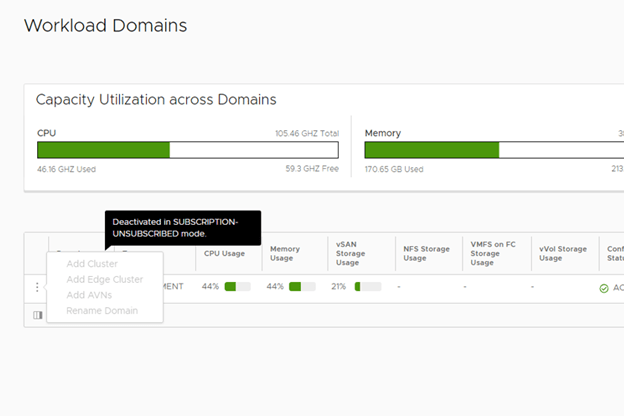Sort by CPU Usage column header
Image resolution: width=624 pixels, height=416 pixels.
tap(225, 253)
